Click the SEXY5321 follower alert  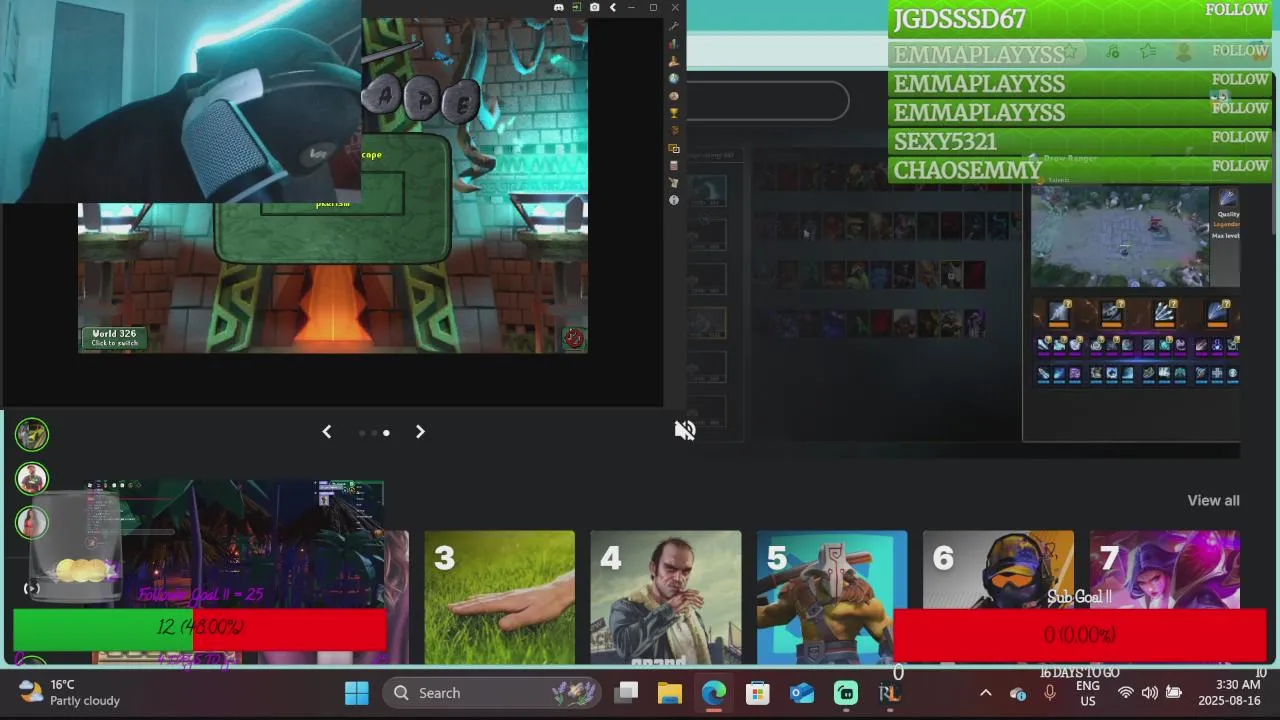tap(1080, 141)
